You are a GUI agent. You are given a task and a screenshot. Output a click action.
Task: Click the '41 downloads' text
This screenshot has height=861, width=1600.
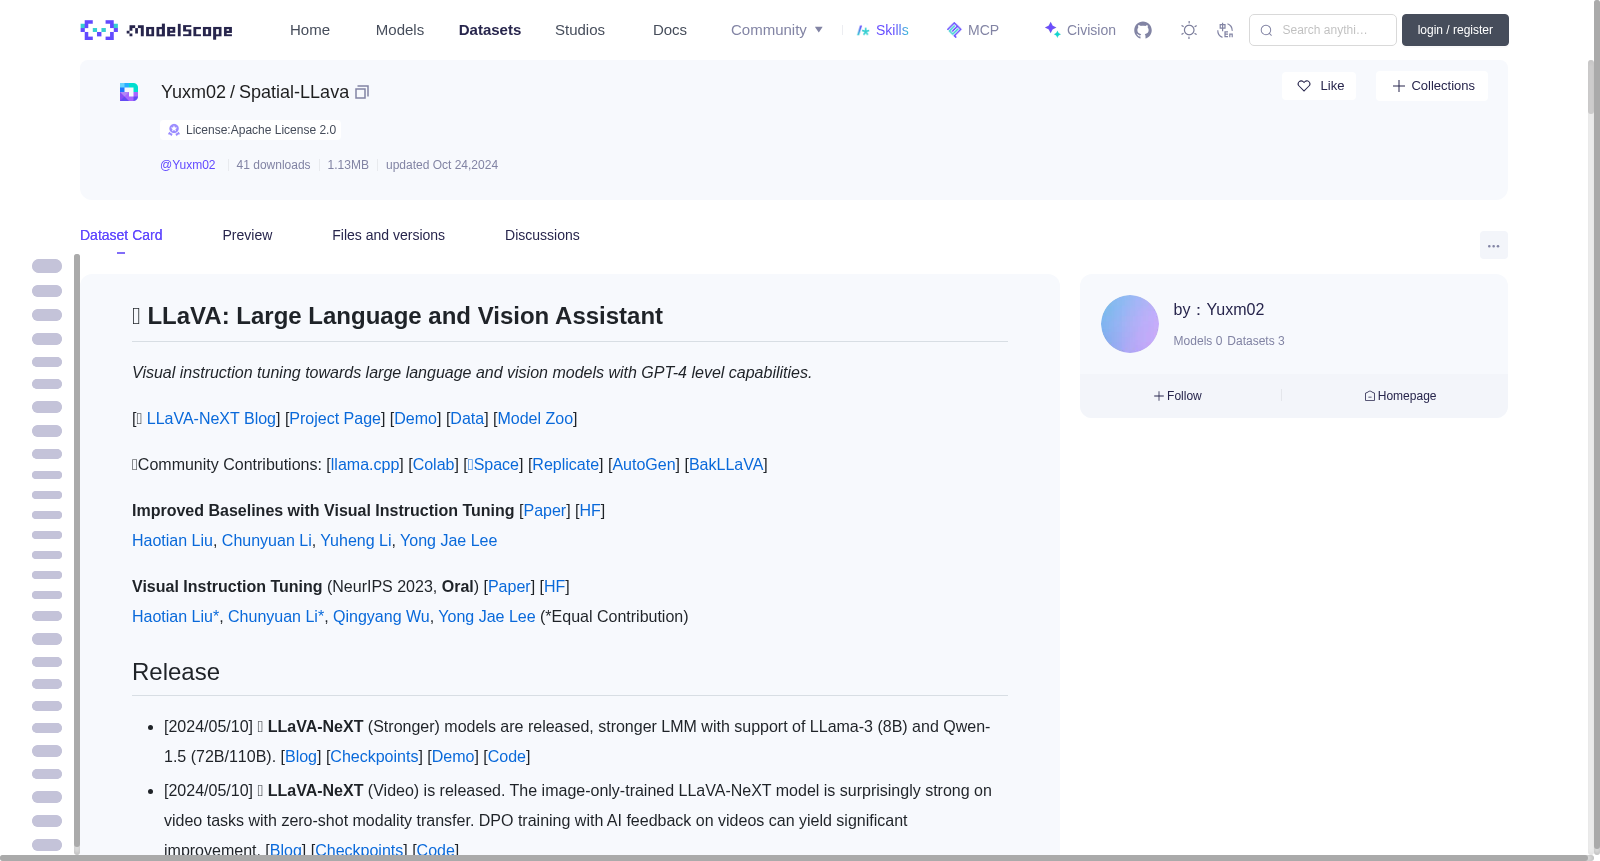pyautogui.click(x=273, y=165)
